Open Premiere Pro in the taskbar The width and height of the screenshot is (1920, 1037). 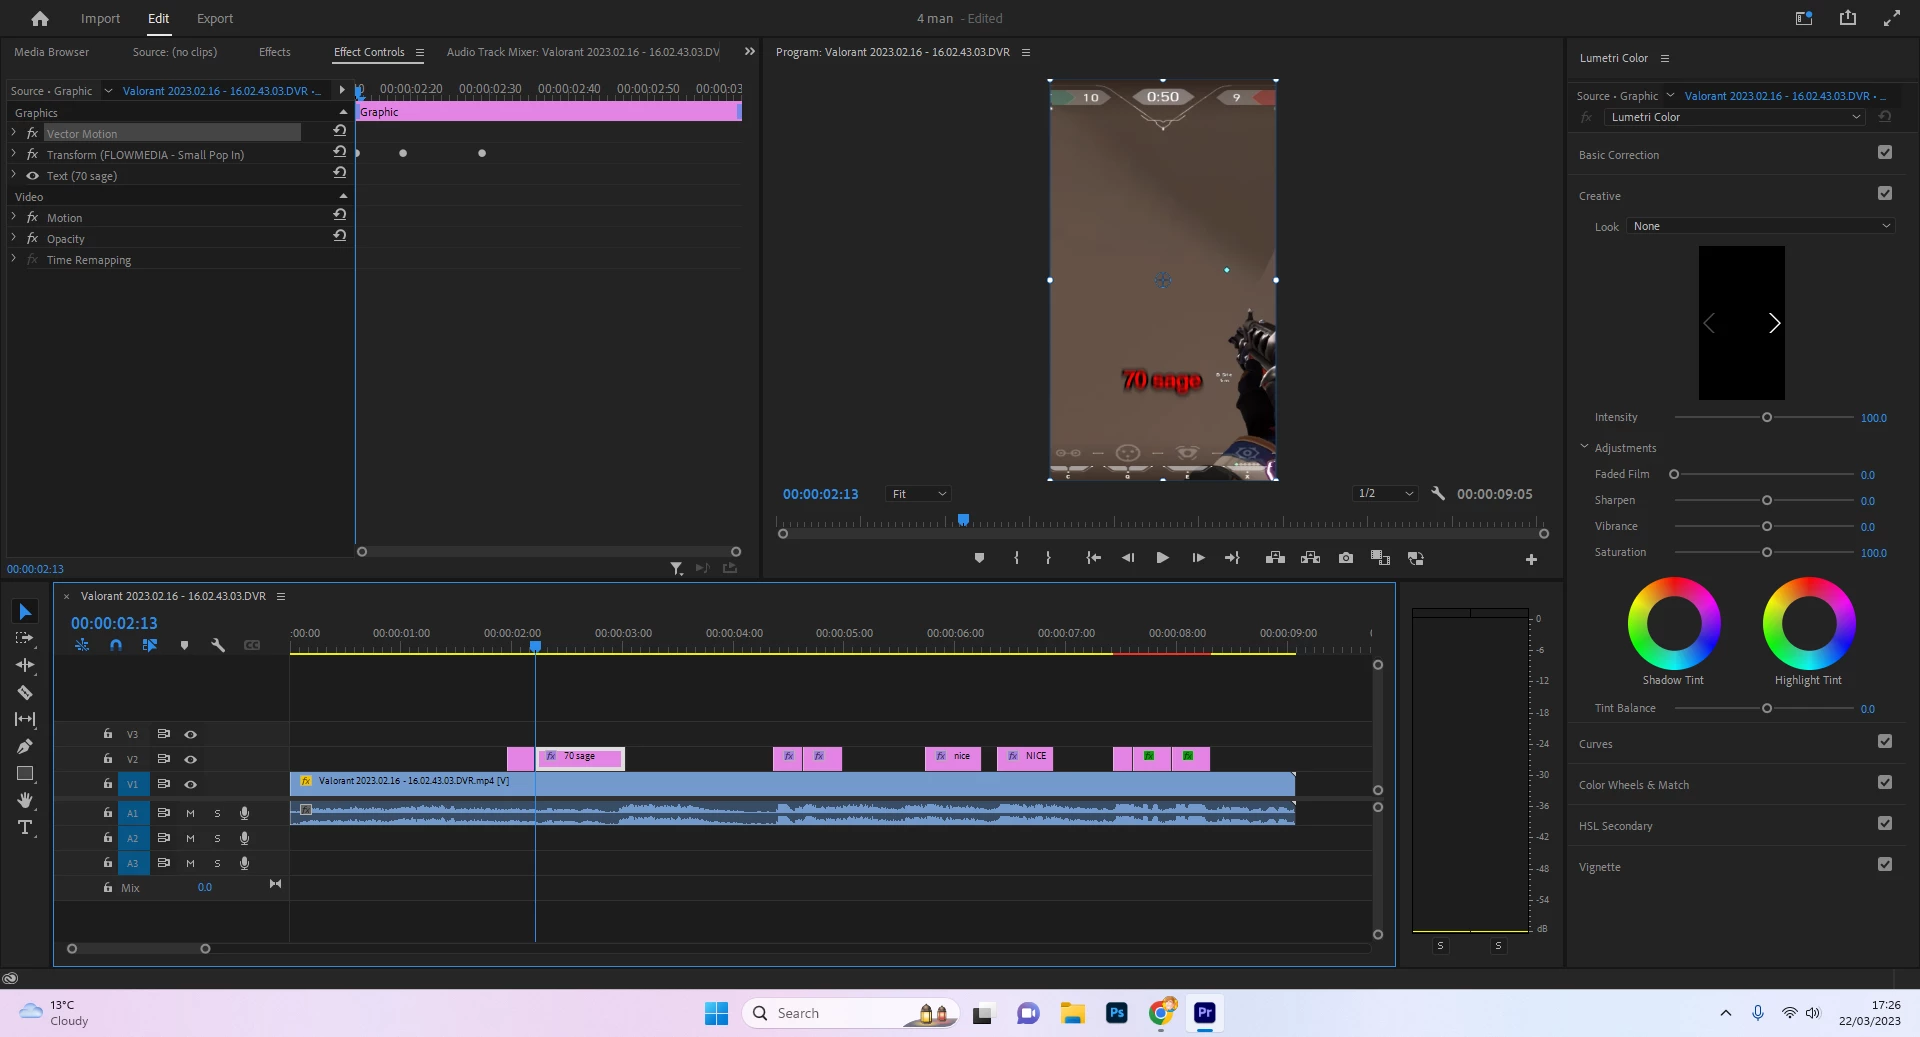point(1205,1013)
